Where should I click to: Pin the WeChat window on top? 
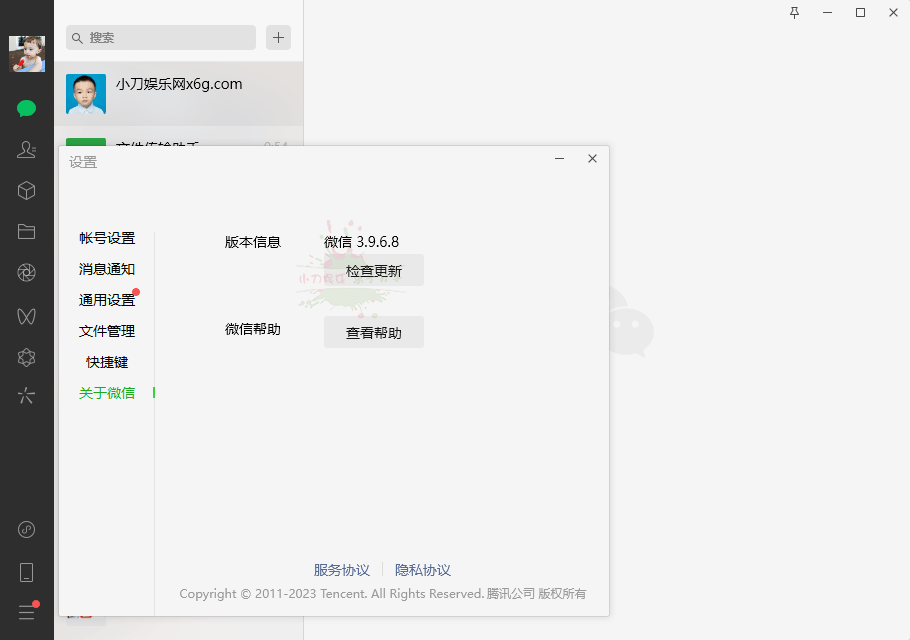pos(793,13)
